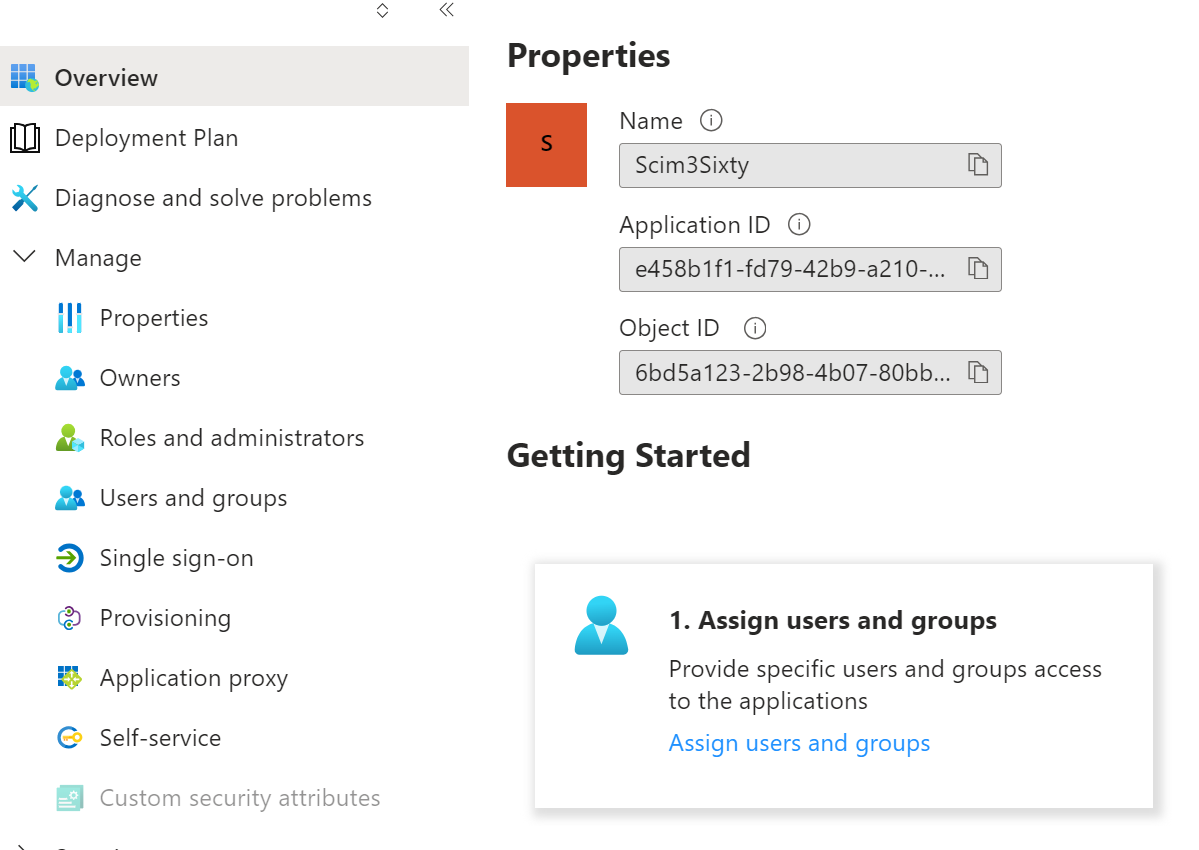Click the Provisioning icon in sidebar
This screenshot has height=850, width=1199.
pos(68,618)
